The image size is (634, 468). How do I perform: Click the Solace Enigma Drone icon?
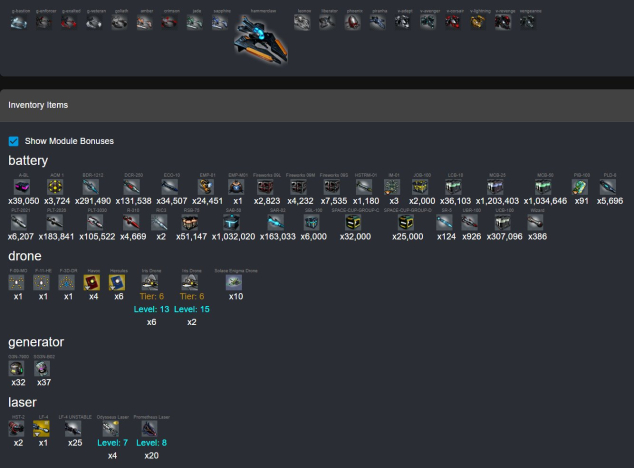pos(236,284)
